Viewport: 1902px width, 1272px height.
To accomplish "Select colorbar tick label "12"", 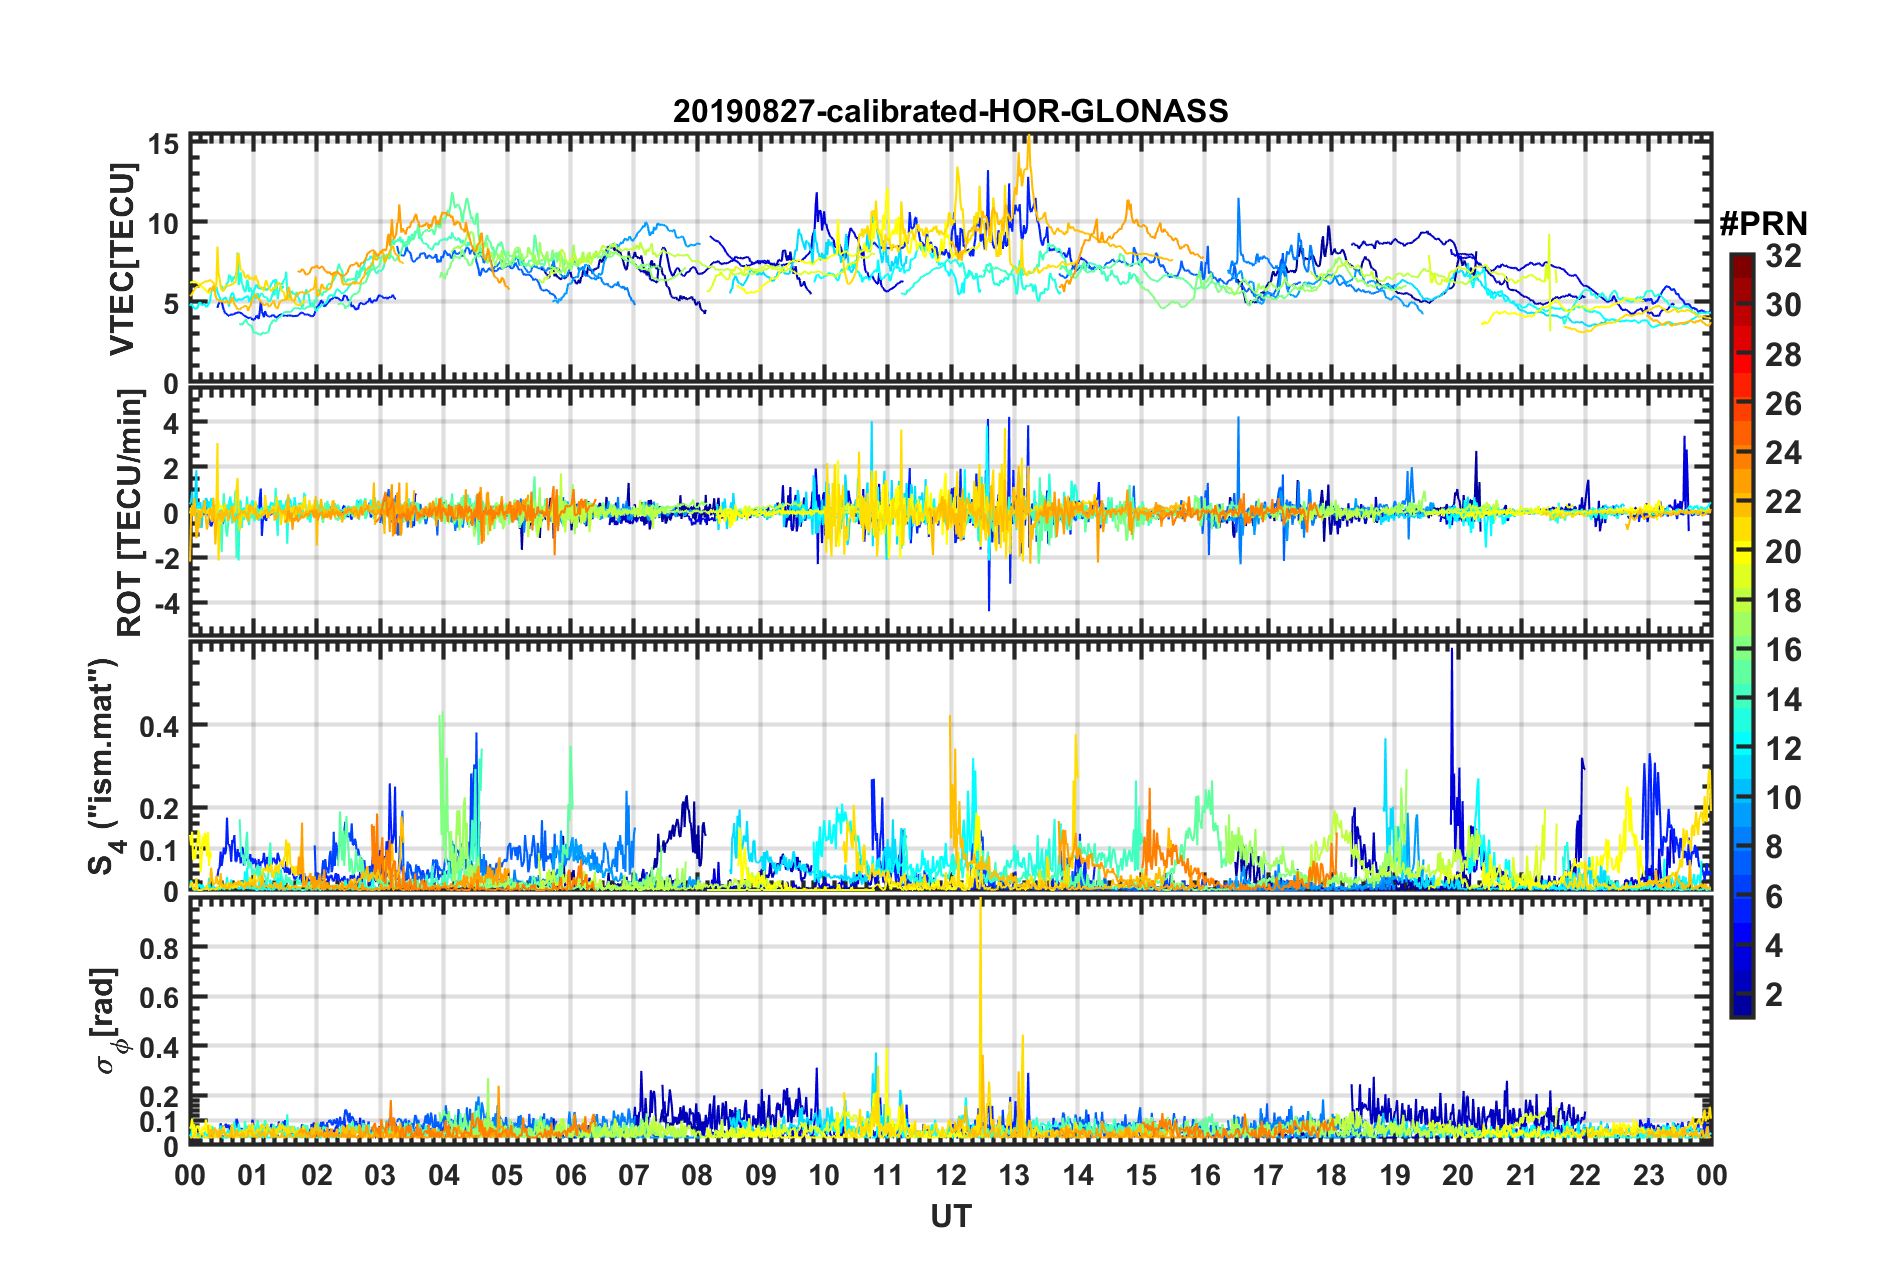I will 1784,749.
